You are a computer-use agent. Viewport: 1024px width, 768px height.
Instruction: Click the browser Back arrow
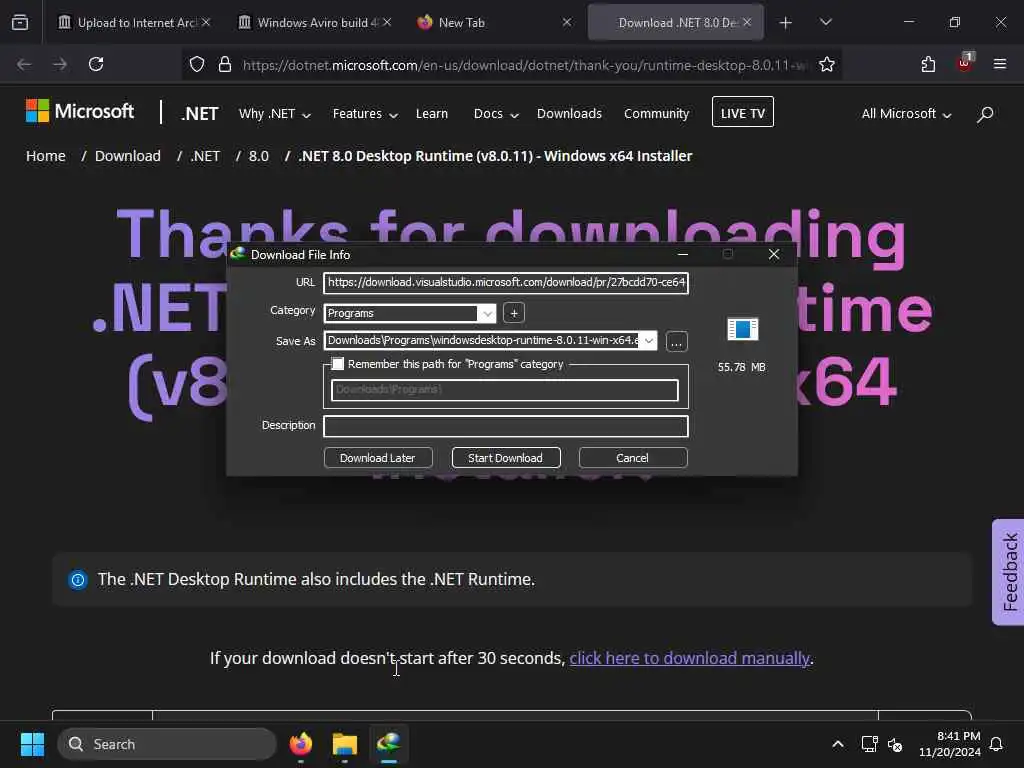point(24,64)
